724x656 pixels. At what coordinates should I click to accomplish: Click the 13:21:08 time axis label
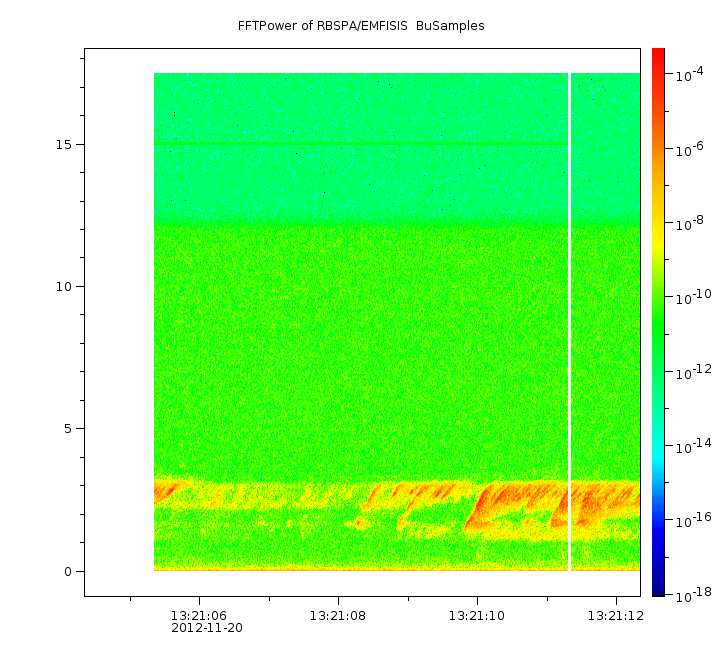point(338,616)
